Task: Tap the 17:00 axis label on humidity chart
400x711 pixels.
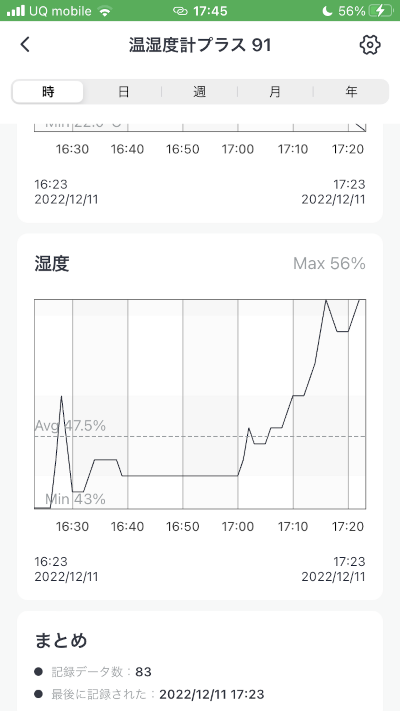Action: pyautogui.click(x=238, y=526)
